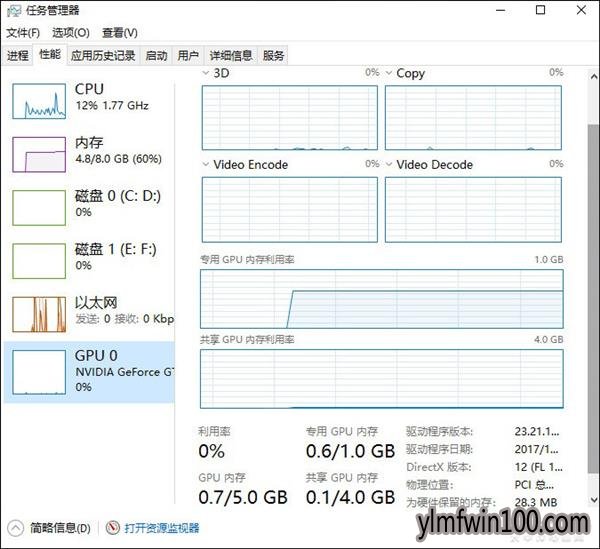The width and height of the screenshot is (600, 549).
Task: Click the collapse circle icon beside 简略信息(D)
Action: [16, 528]
